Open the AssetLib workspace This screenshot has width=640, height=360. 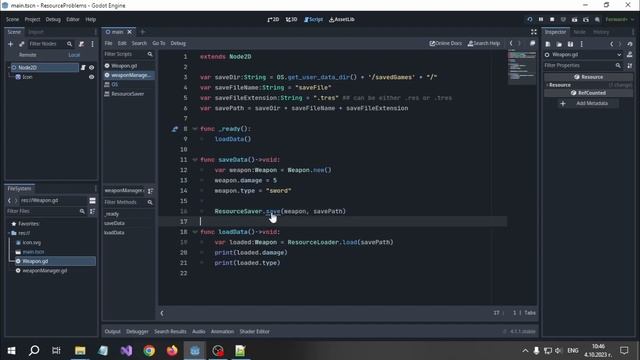[342, 19]
